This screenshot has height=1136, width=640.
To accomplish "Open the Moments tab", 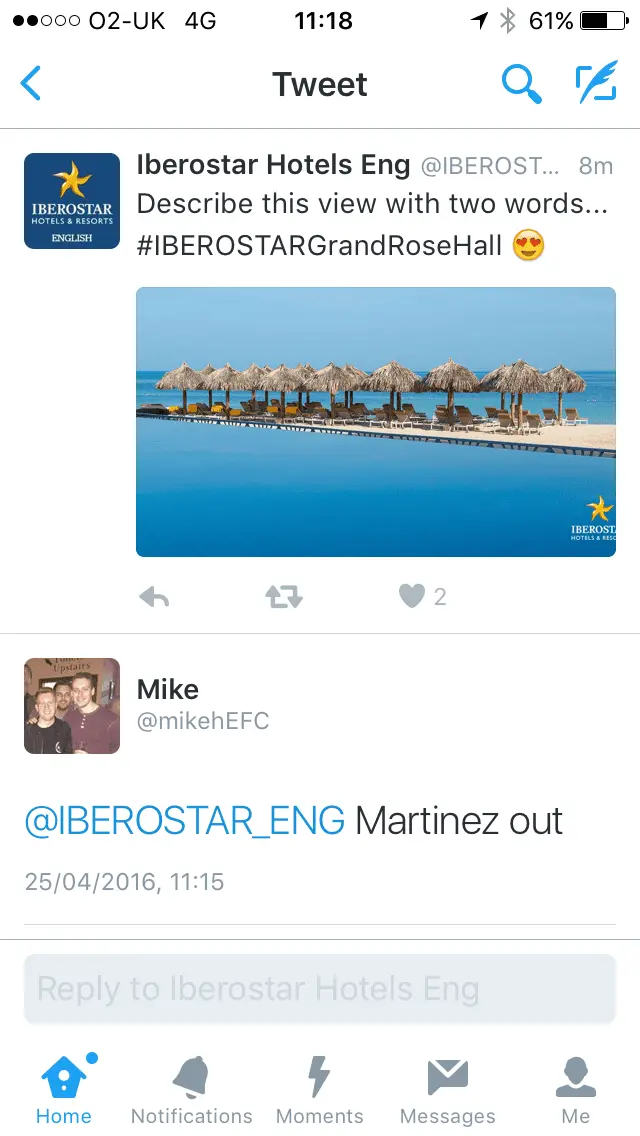I will point(320,1088).
